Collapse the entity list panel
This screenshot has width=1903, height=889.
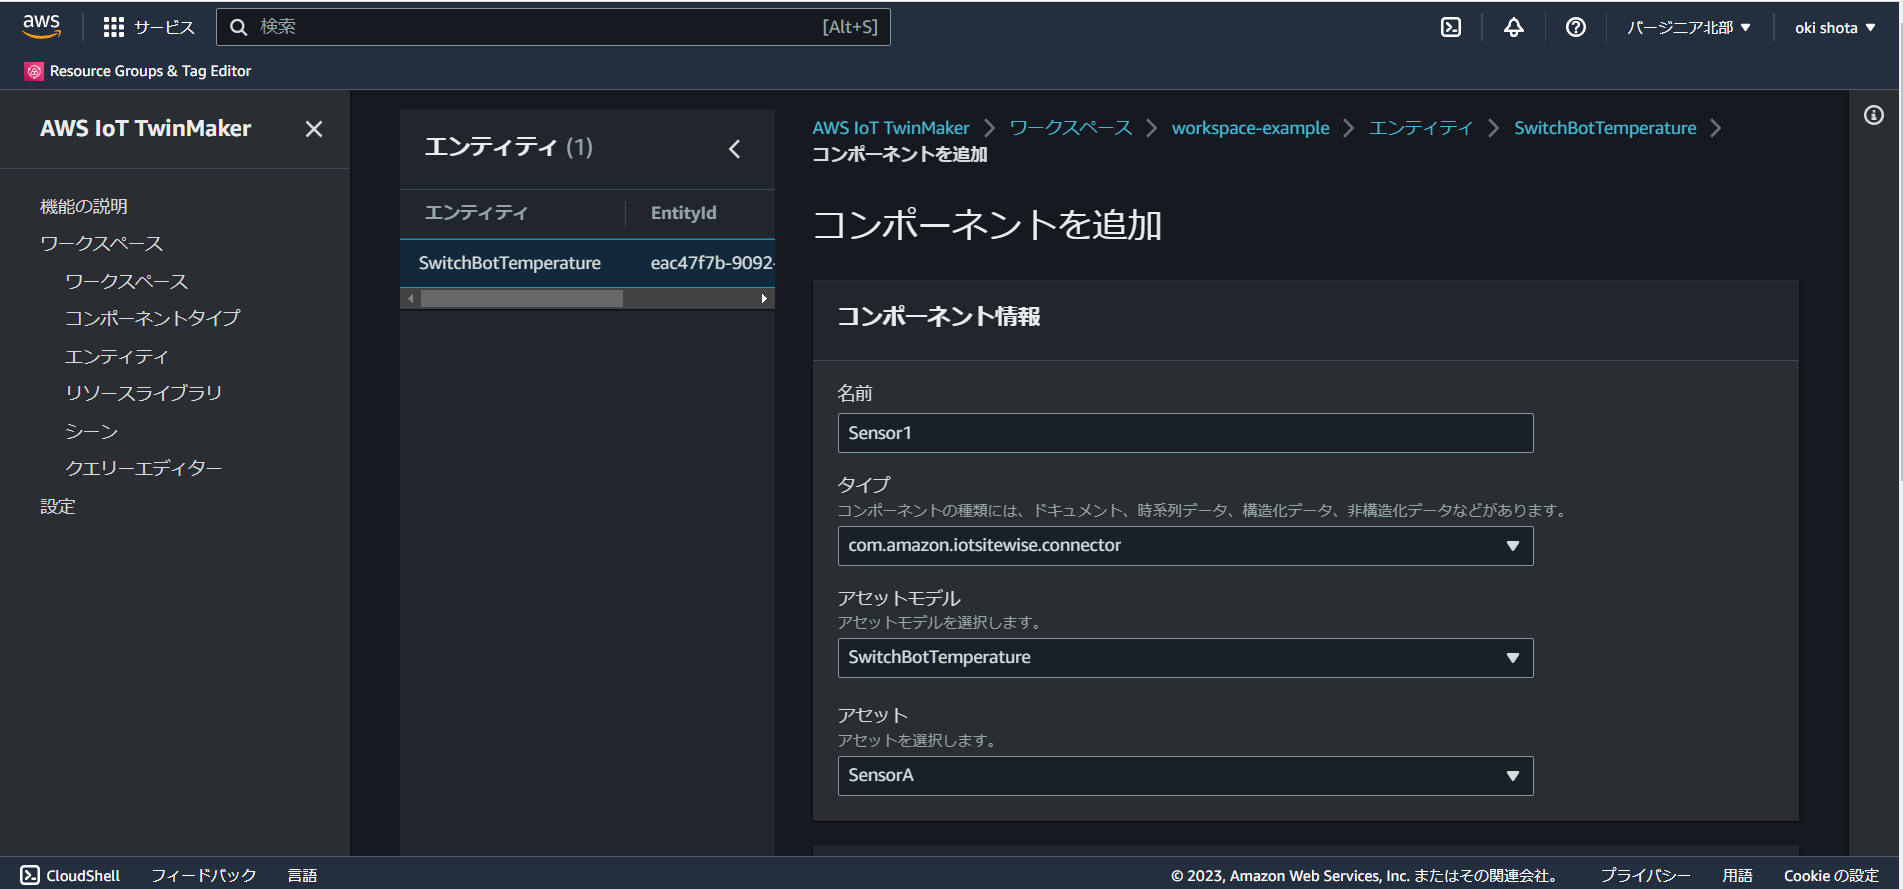tap(735, 149)
